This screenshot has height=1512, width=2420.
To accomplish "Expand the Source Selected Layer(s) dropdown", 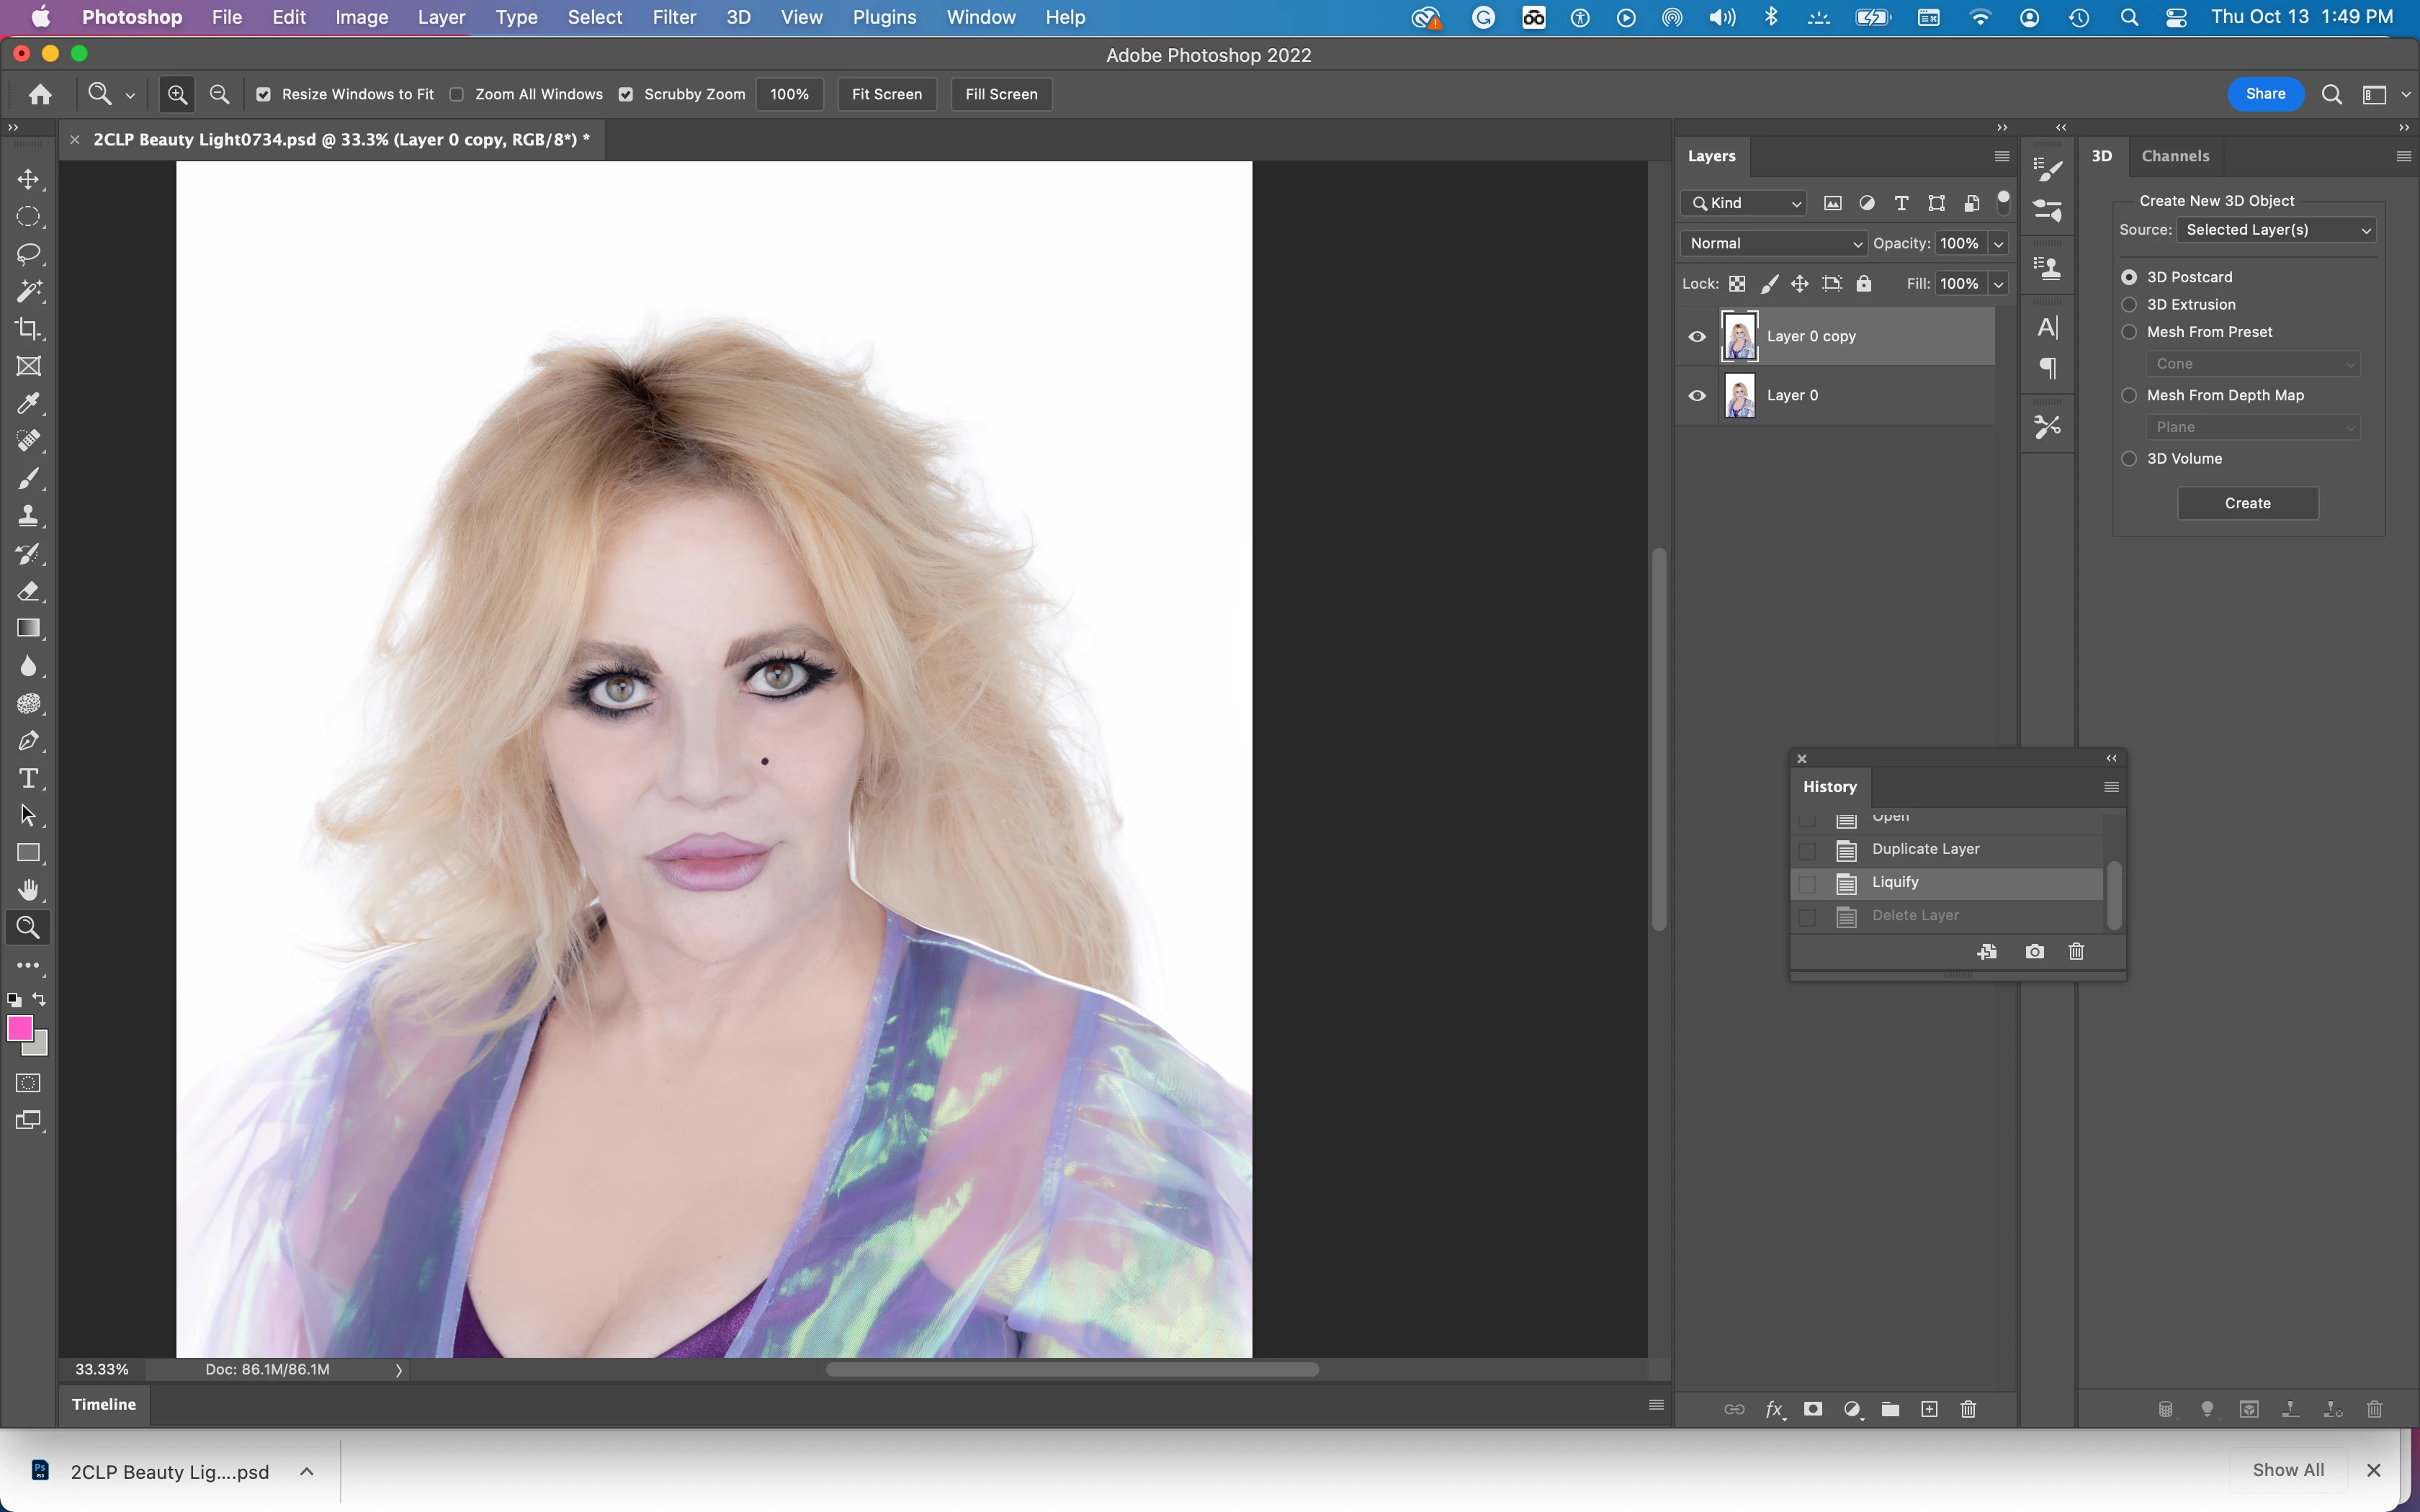I will [x=2276, y=230].
